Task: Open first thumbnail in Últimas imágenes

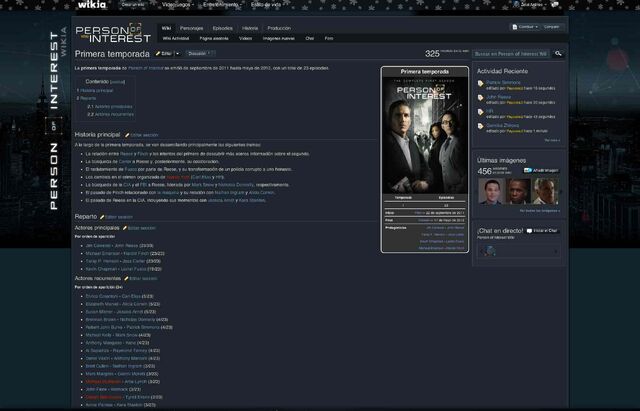Action: click(491, 191)
